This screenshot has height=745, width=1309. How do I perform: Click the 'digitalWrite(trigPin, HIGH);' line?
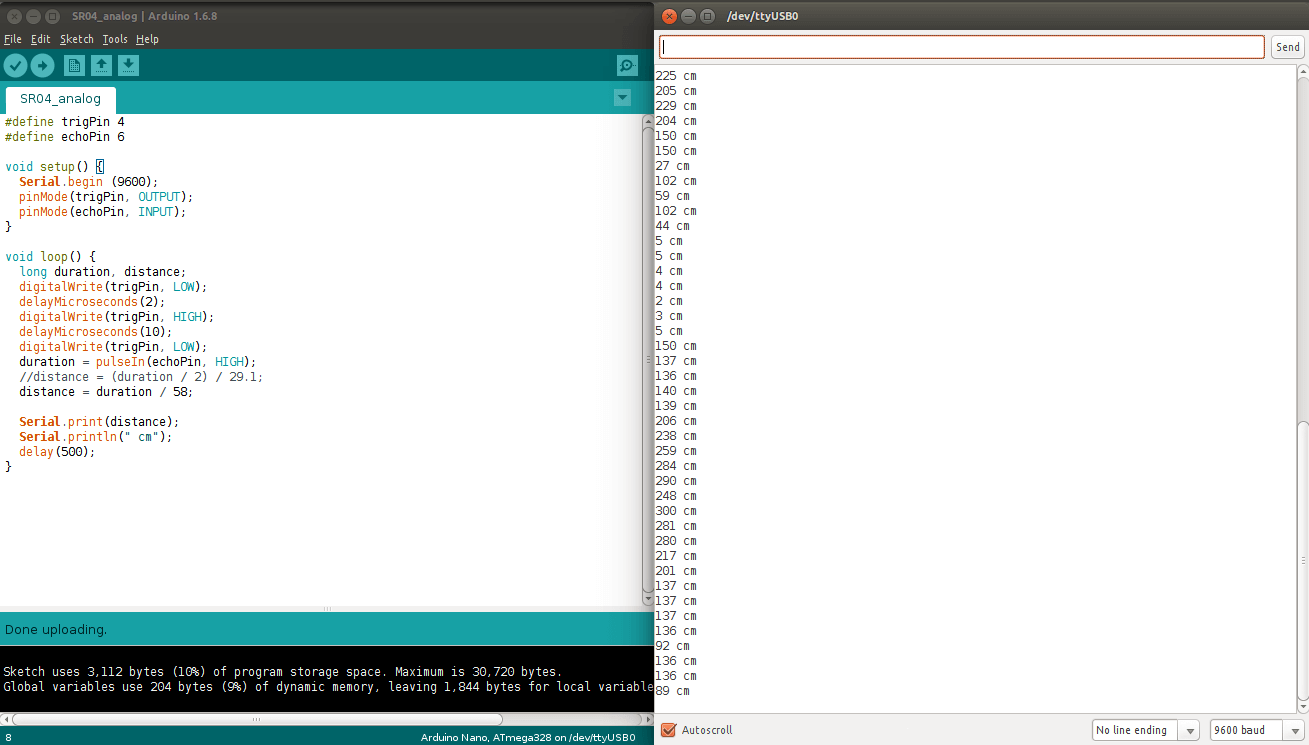116,316
